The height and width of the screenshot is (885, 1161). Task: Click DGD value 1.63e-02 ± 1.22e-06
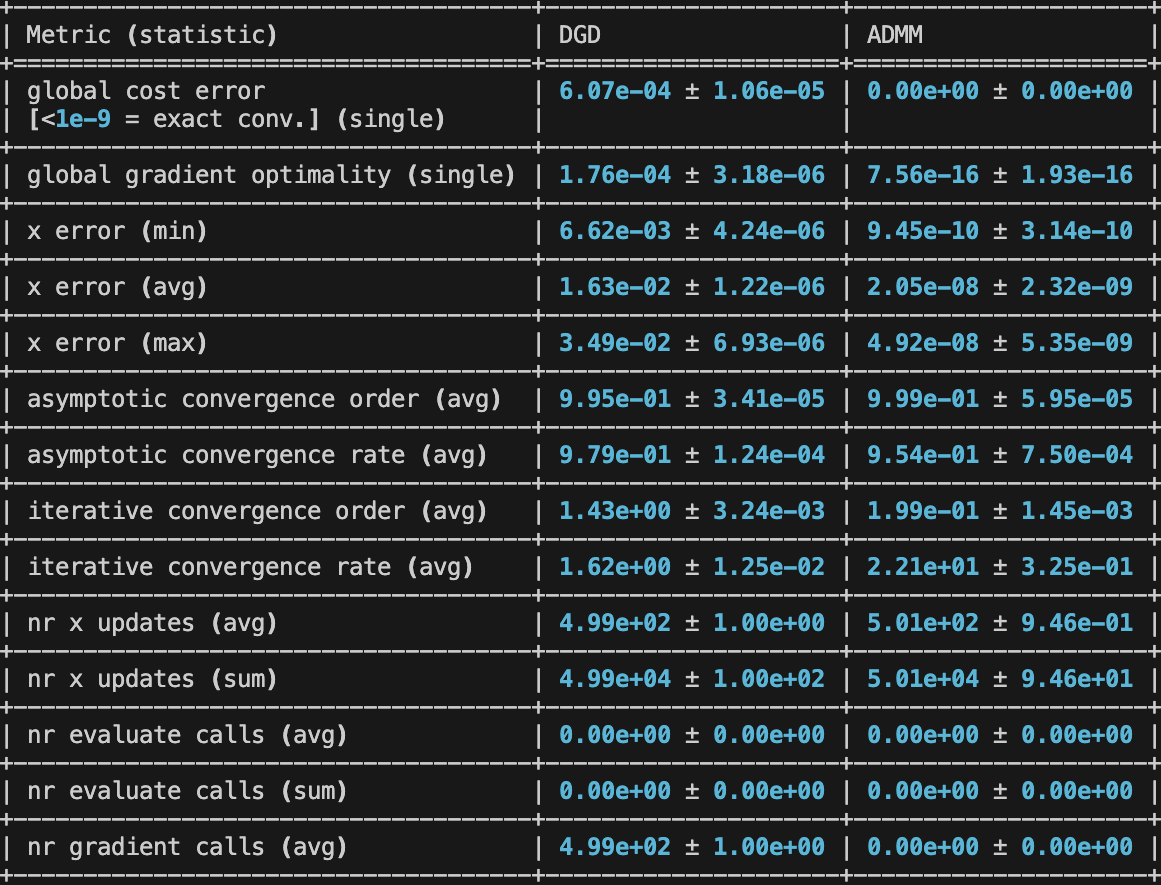pos(692,287)
